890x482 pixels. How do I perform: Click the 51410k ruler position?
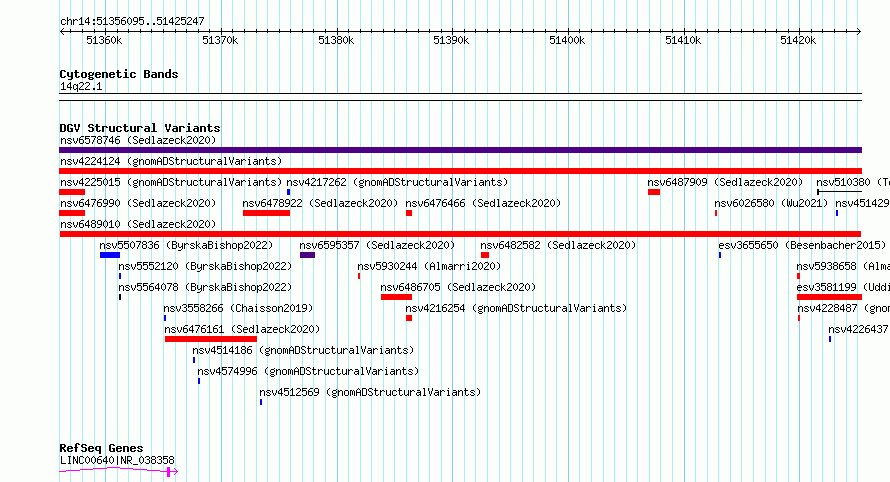click(683, 40)
